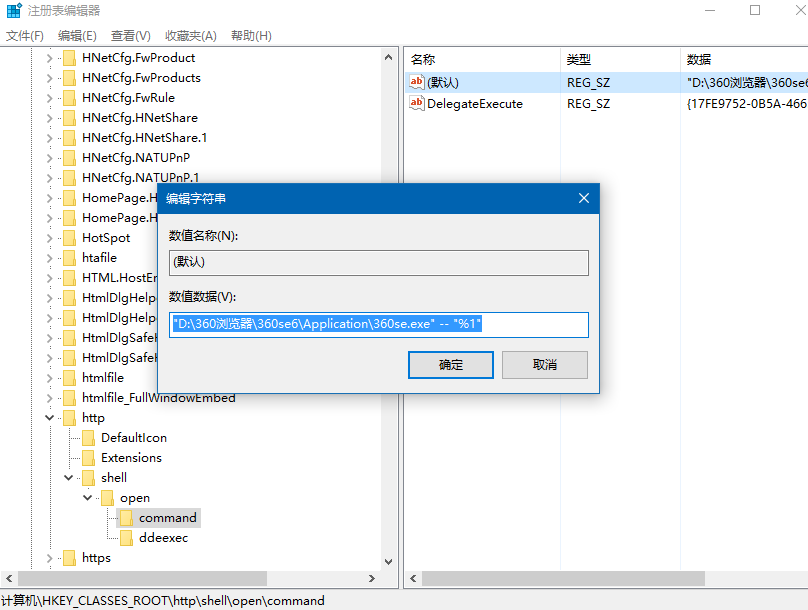
Task: Select the Extensions tree item
Action: [131, 458]
